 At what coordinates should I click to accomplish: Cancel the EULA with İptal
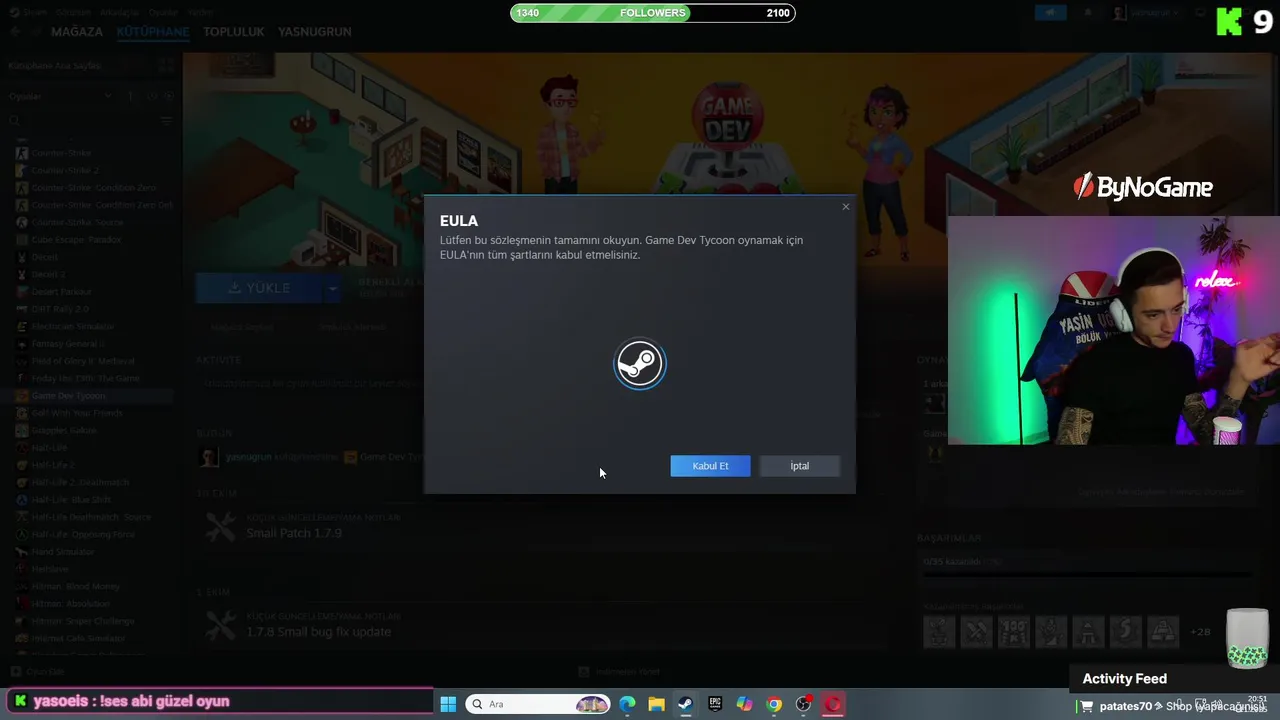pyautogui.click(x=799, y=466)
